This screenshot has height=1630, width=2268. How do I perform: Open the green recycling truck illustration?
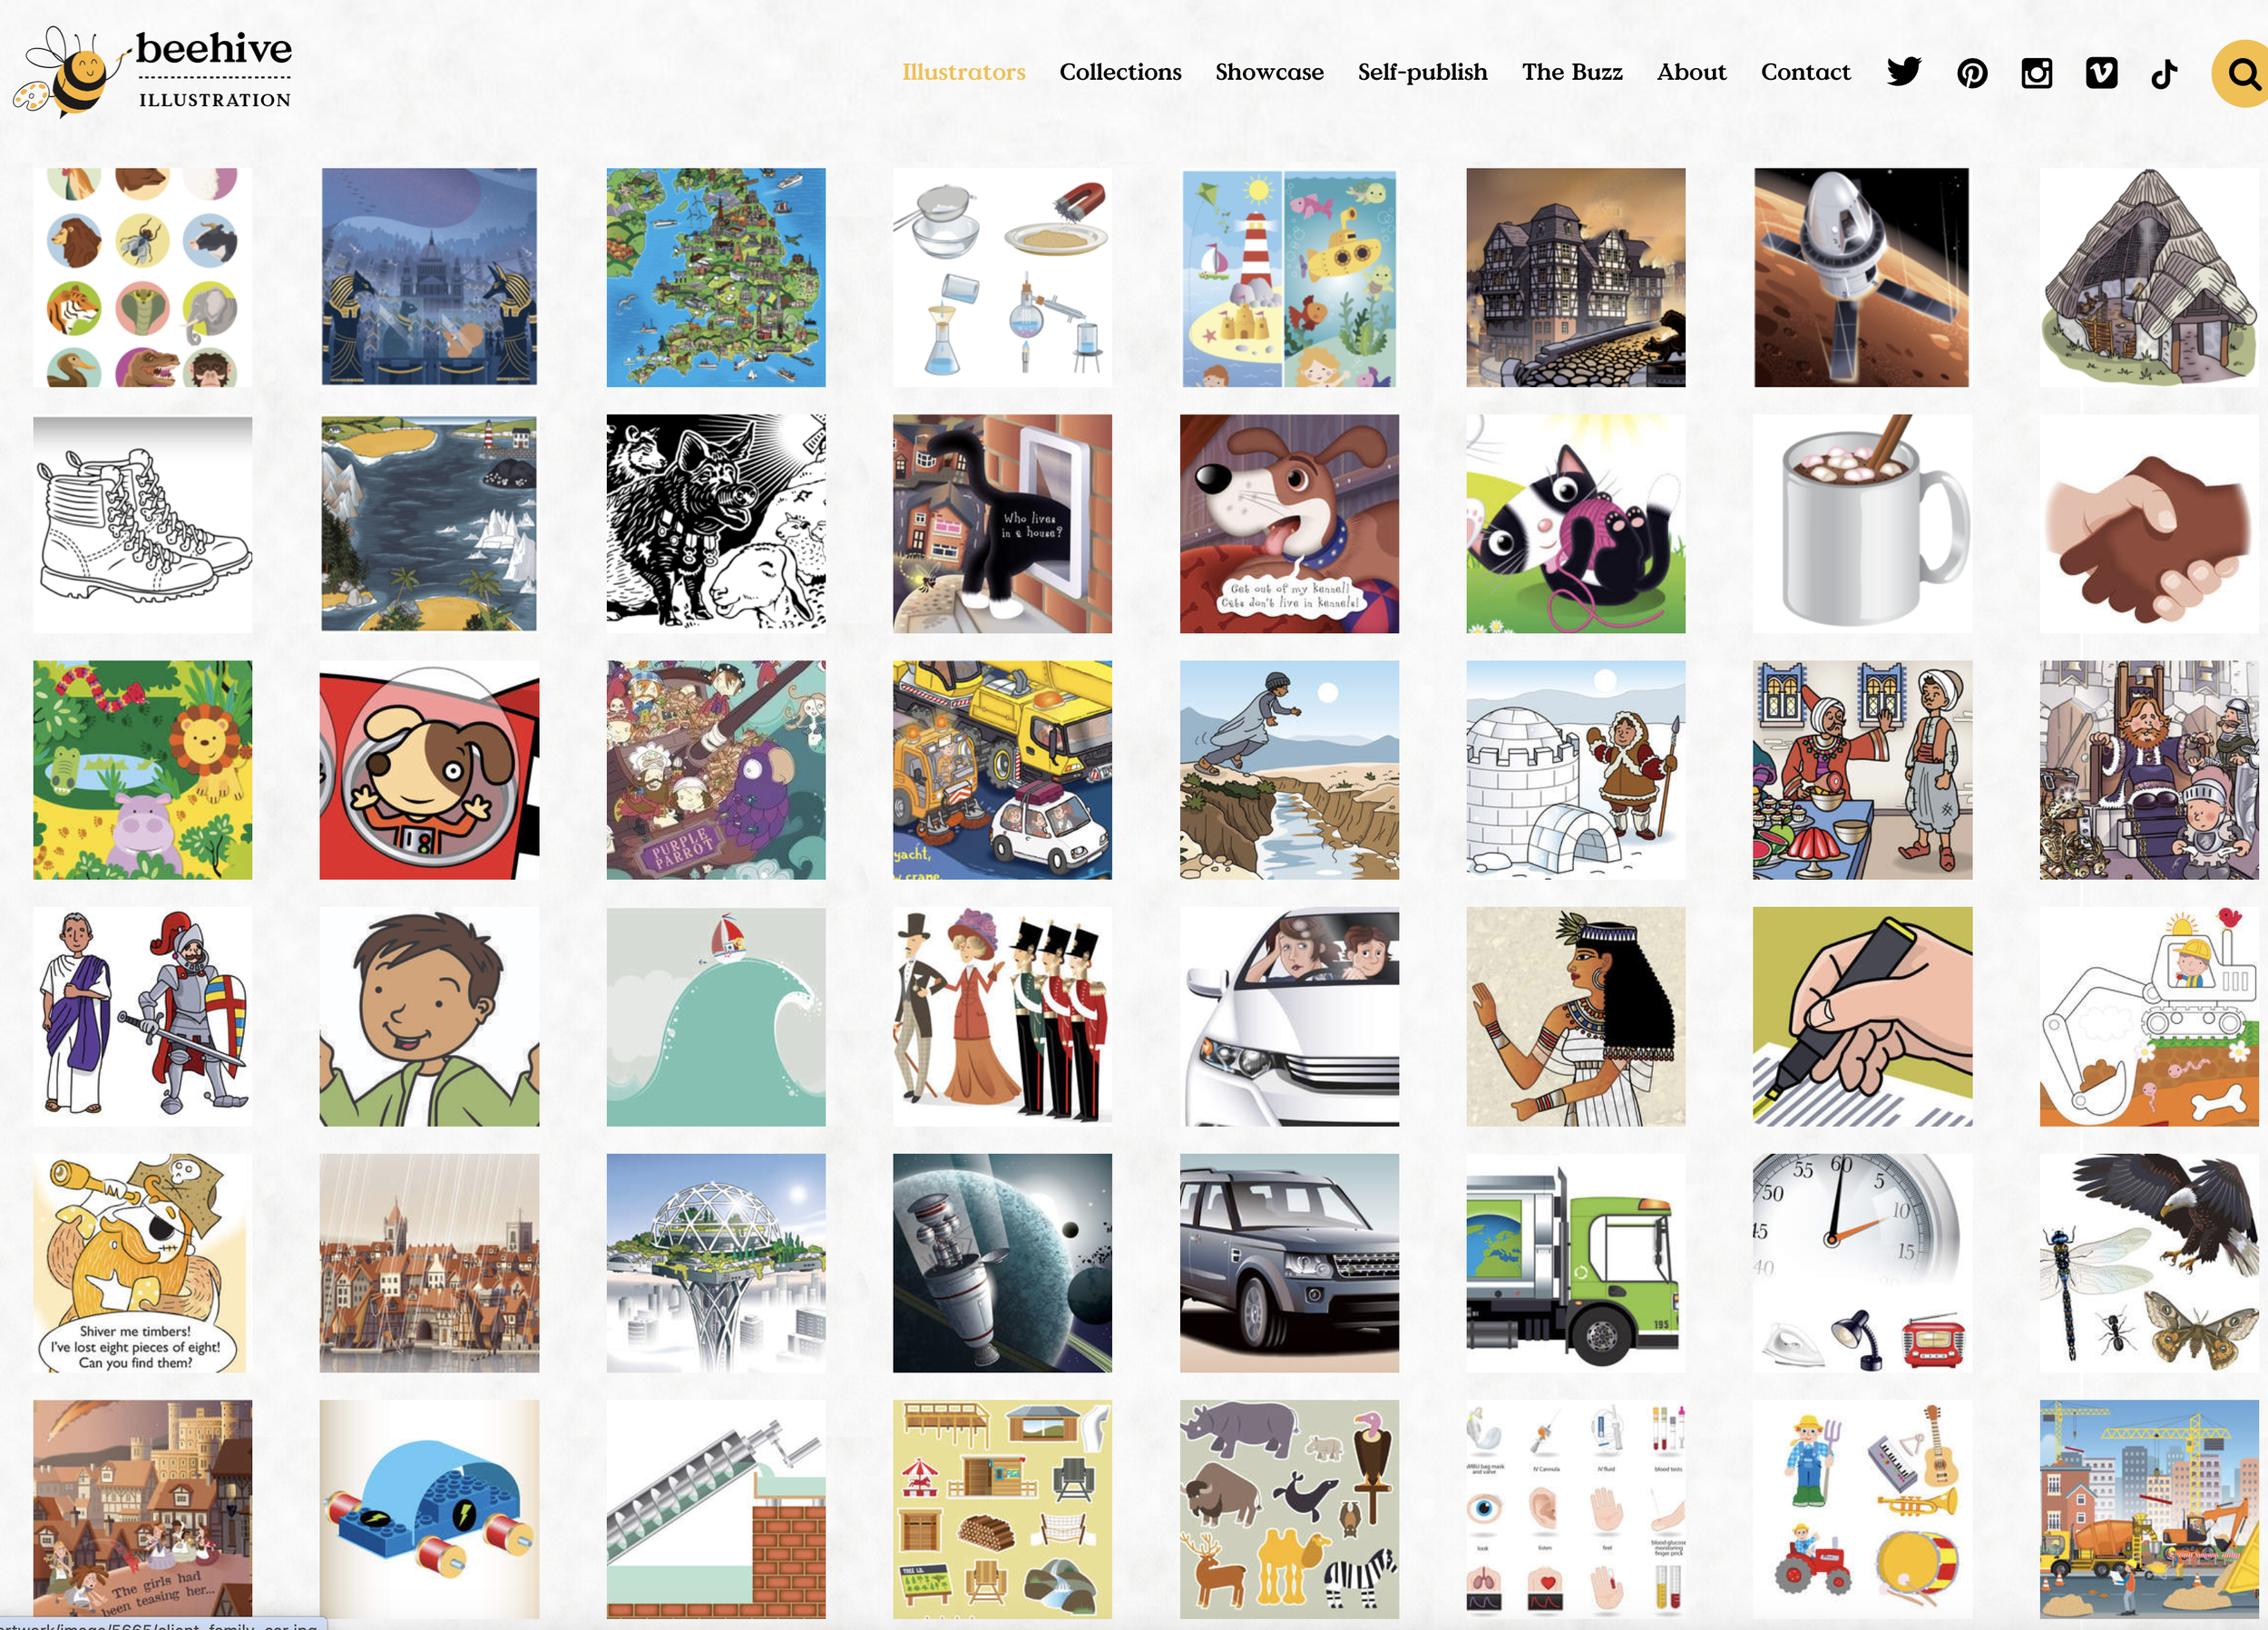pyautogui.click(x=1575, y=1263)
